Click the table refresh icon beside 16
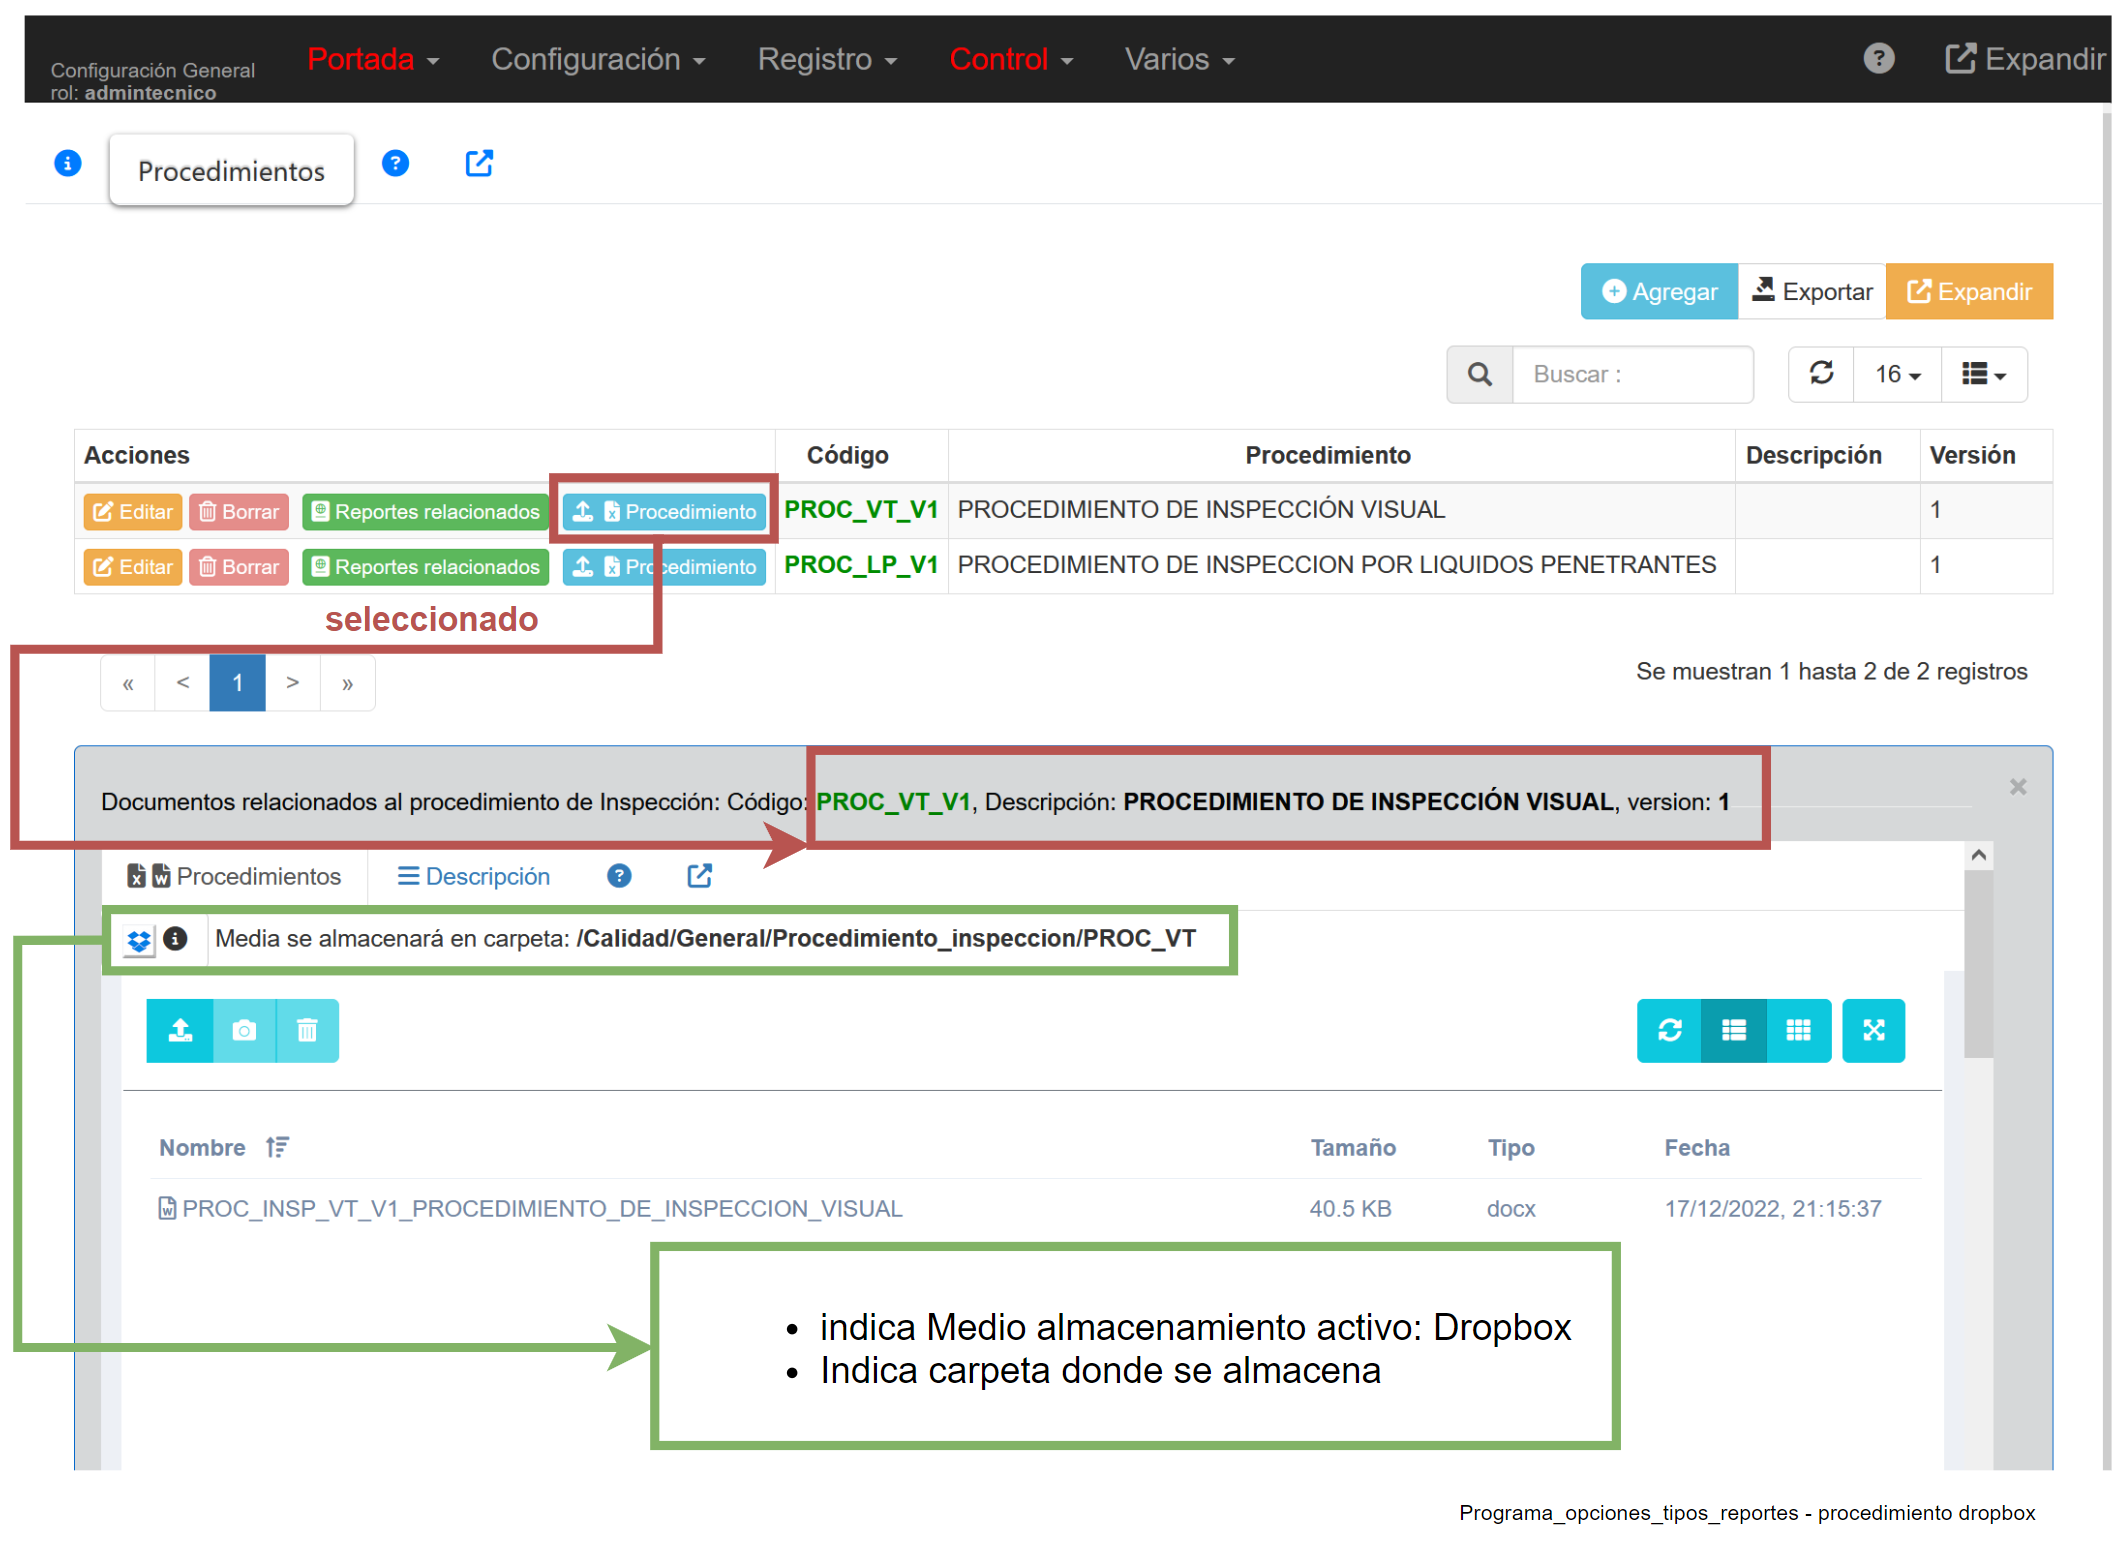Image resolution: width=2126 pixels, height=1548 pixels. pos(1821,374)
